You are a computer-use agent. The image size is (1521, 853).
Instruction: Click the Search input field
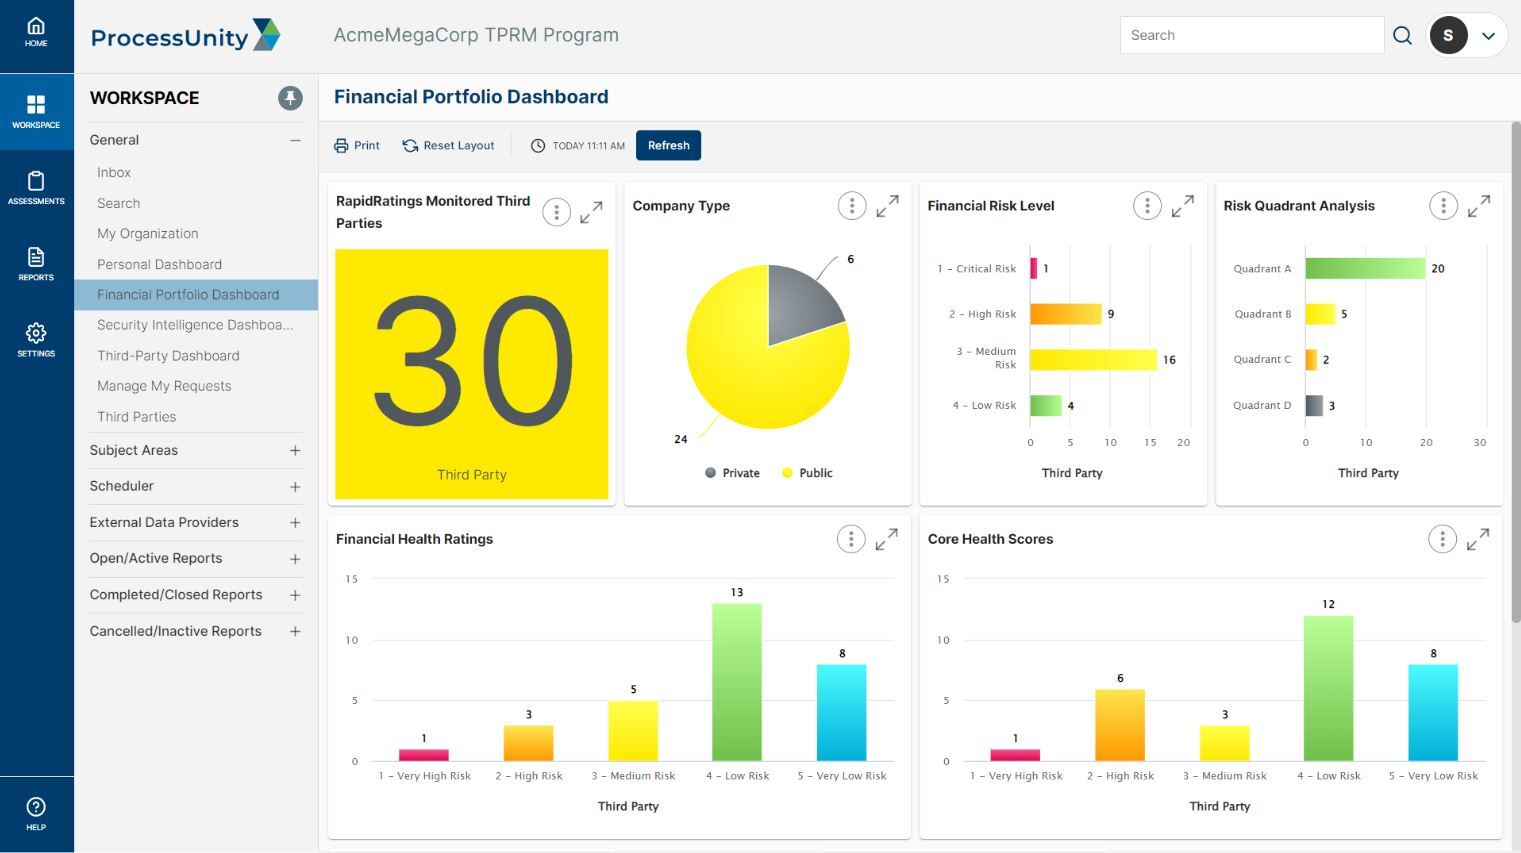(1251, 36)
